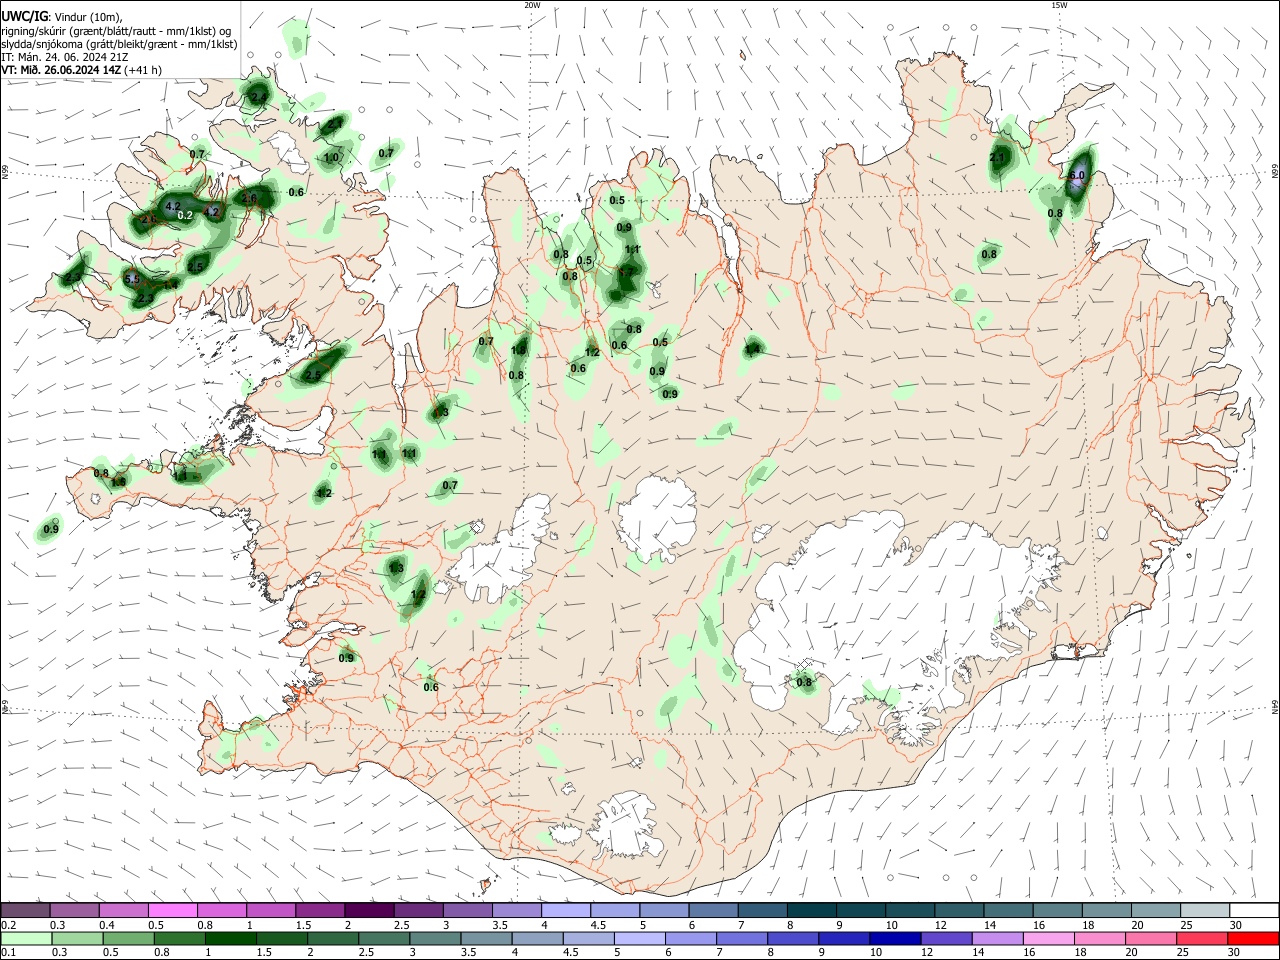1280x960 pixels.
Task: Click the '0.1' label under rain legend
Action: click(8, 952)
